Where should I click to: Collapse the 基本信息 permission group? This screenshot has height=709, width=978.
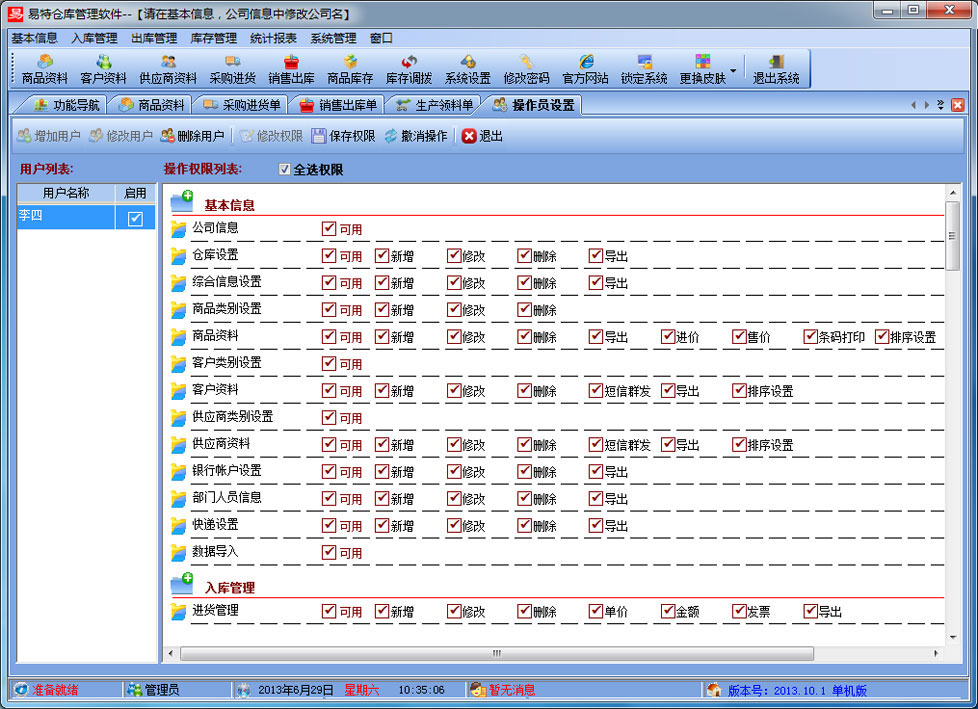pos(181,202)
